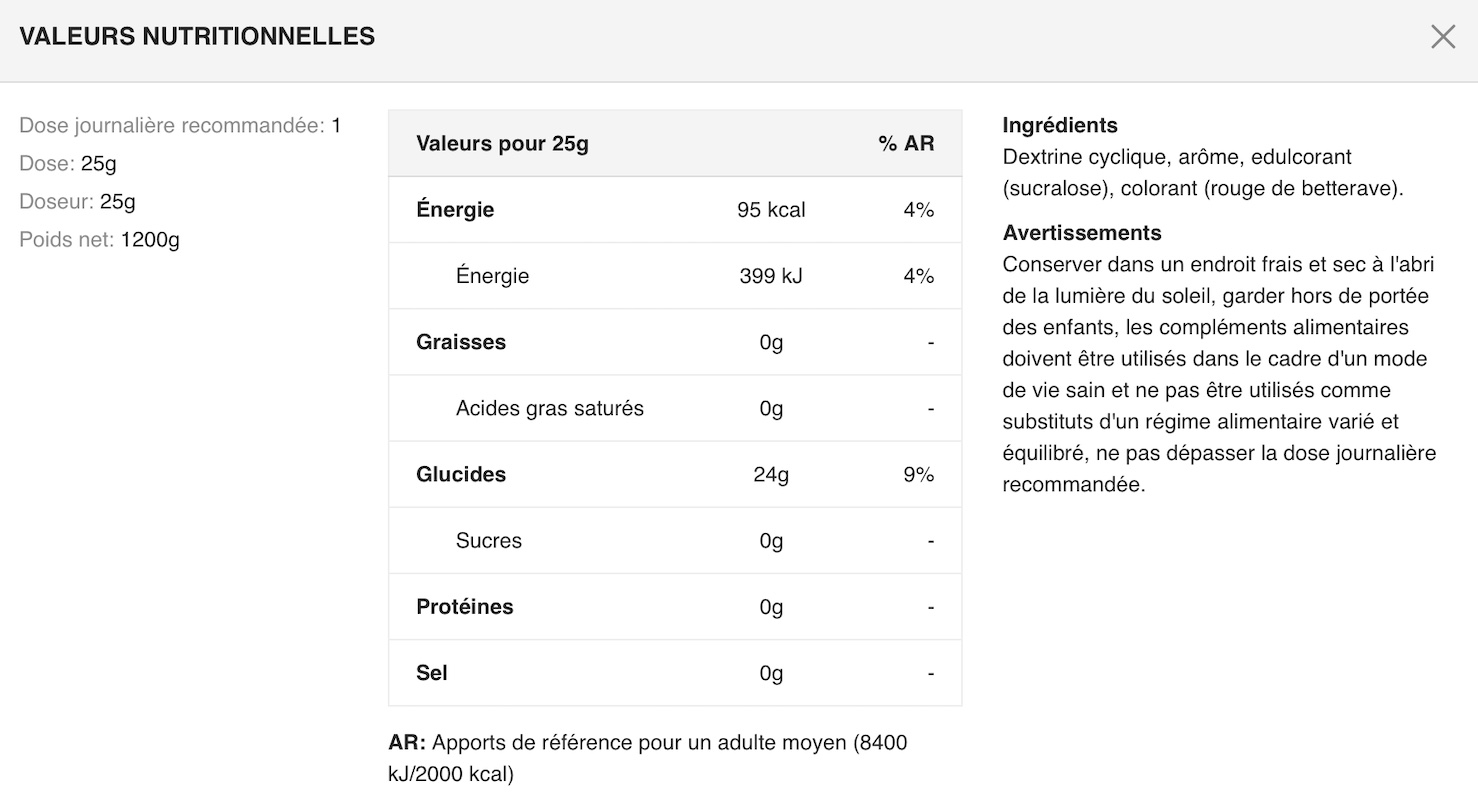
Task: Click the % AR column header
Action: (x=906, y=144)
